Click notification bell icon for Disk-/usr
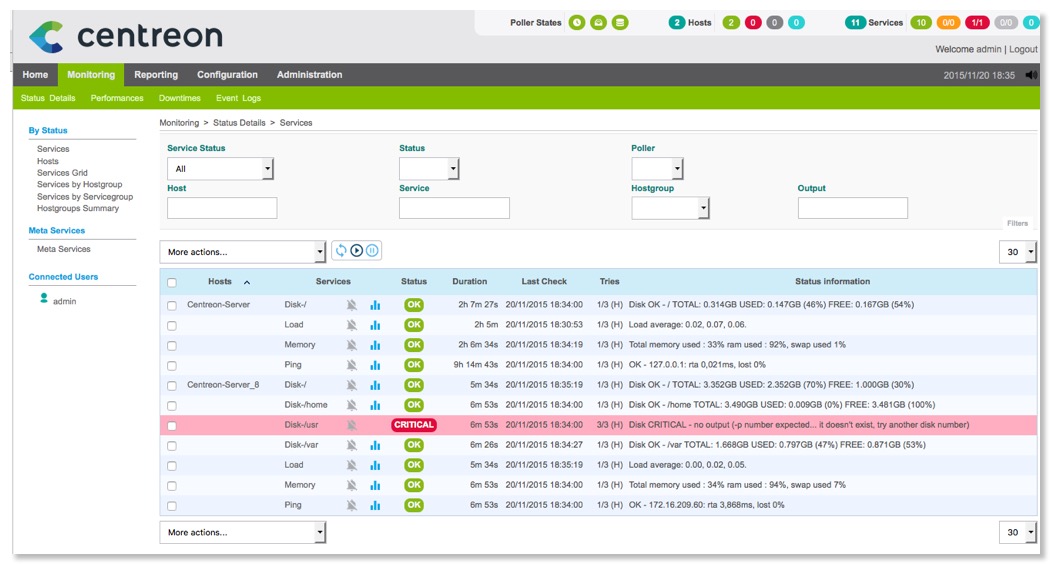1050x564 pixels. [x=352, y=425]
